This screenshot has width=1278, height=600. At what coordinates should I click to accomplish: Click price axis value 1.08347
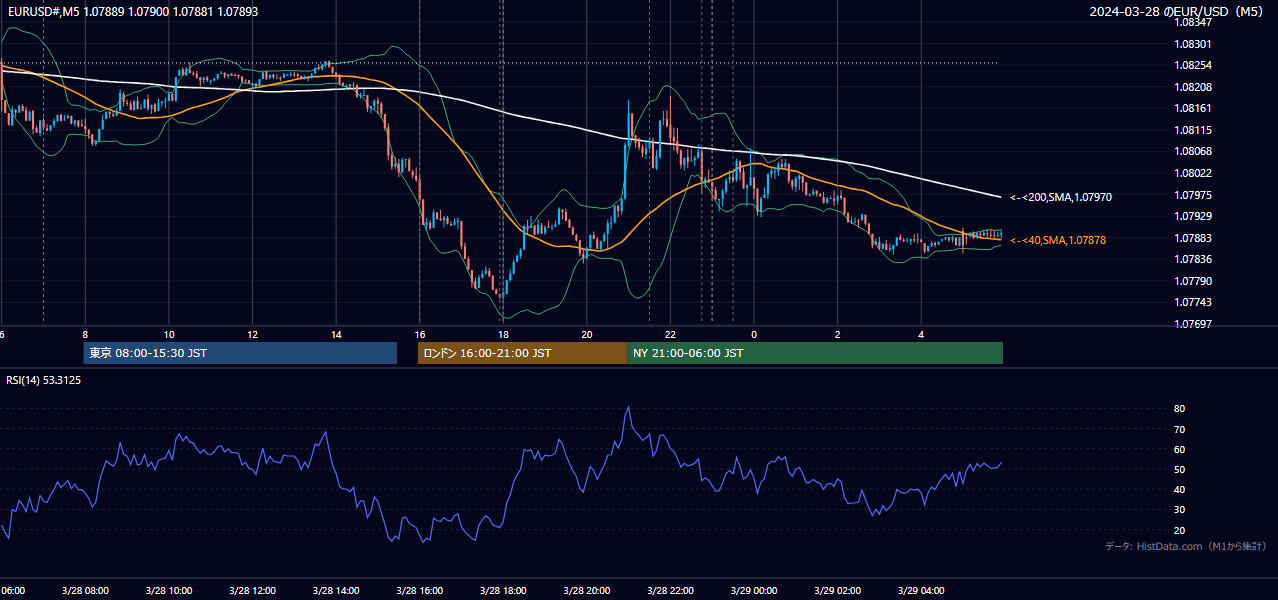[x=1193, y=22]
